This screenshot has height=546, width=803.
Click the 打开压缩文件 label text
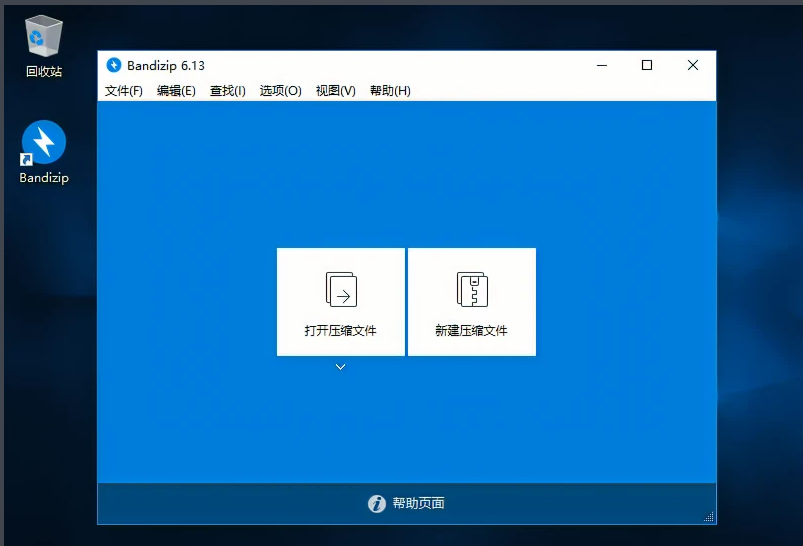click(341, 331)
